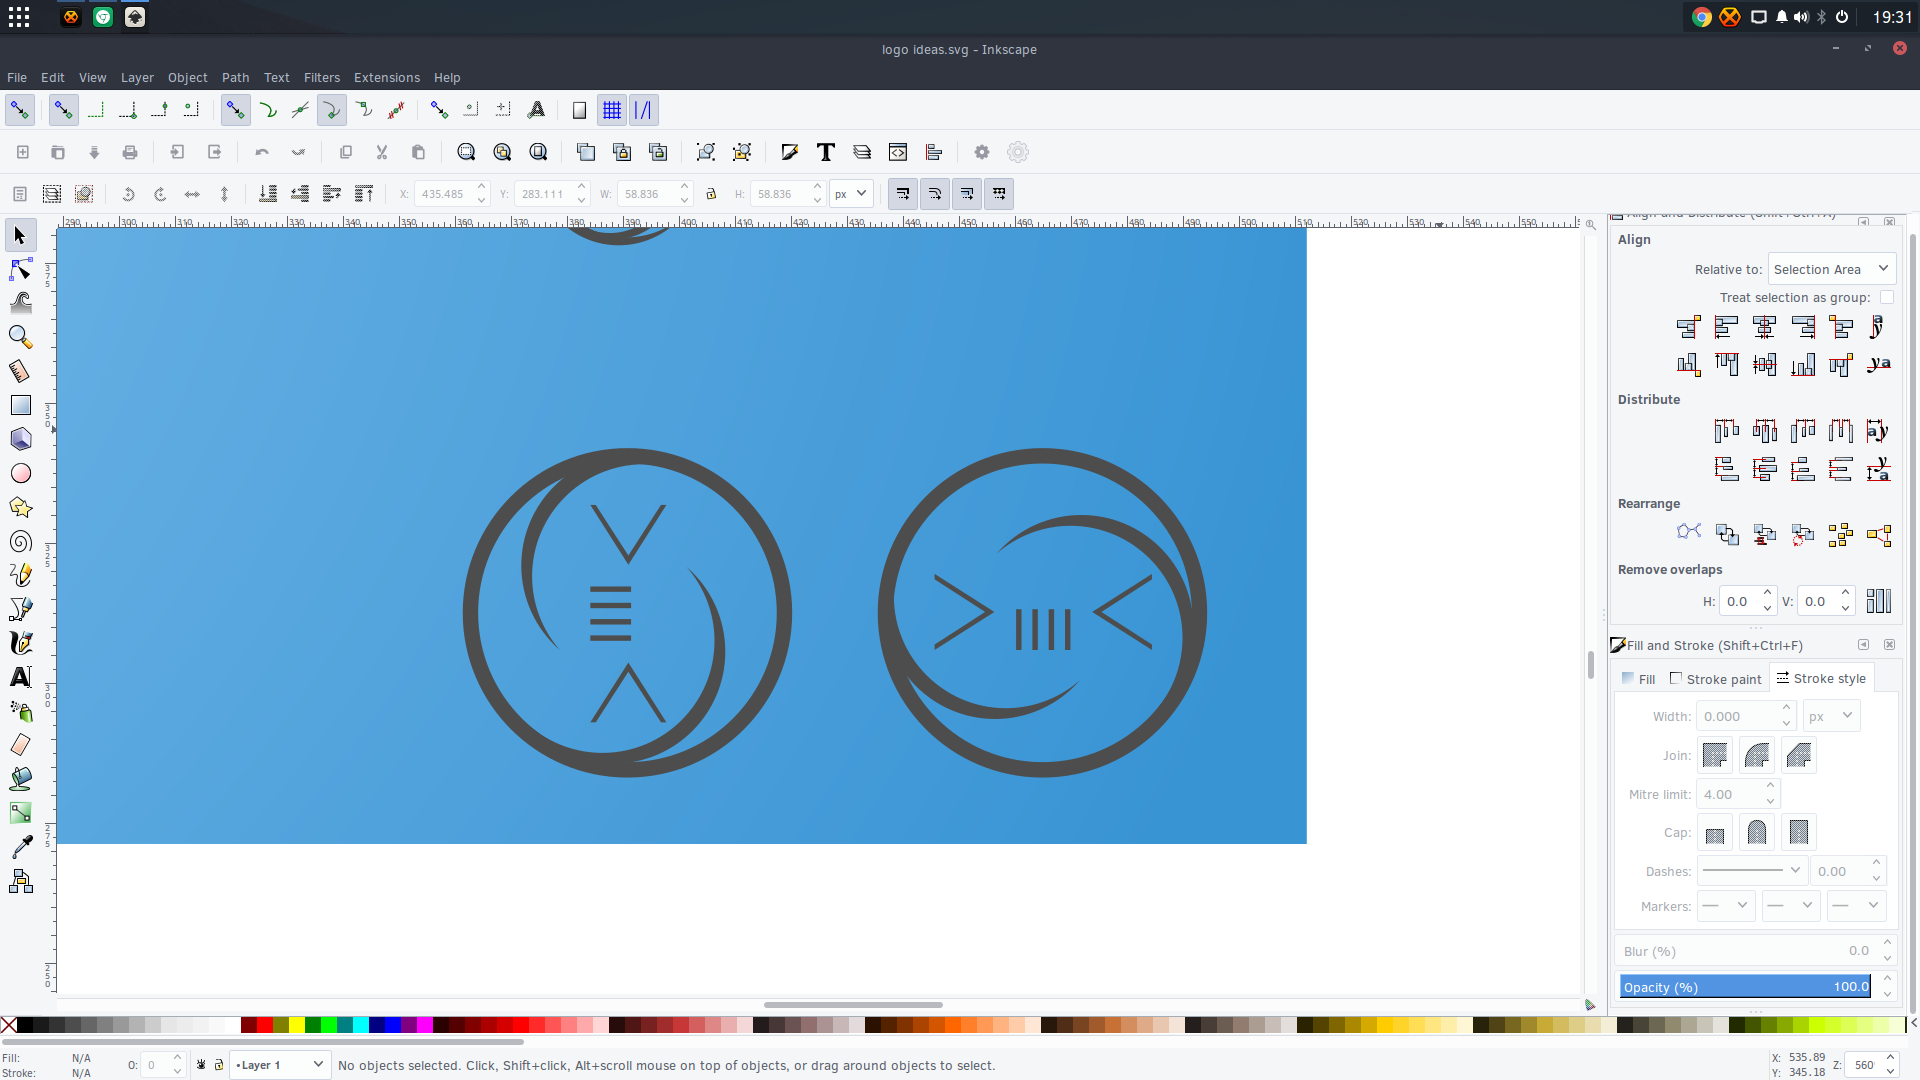Viewport: 1920px width, 1080px height.
Task: Click the Opacity slider bar
Action: click(x=1745, y=987)
